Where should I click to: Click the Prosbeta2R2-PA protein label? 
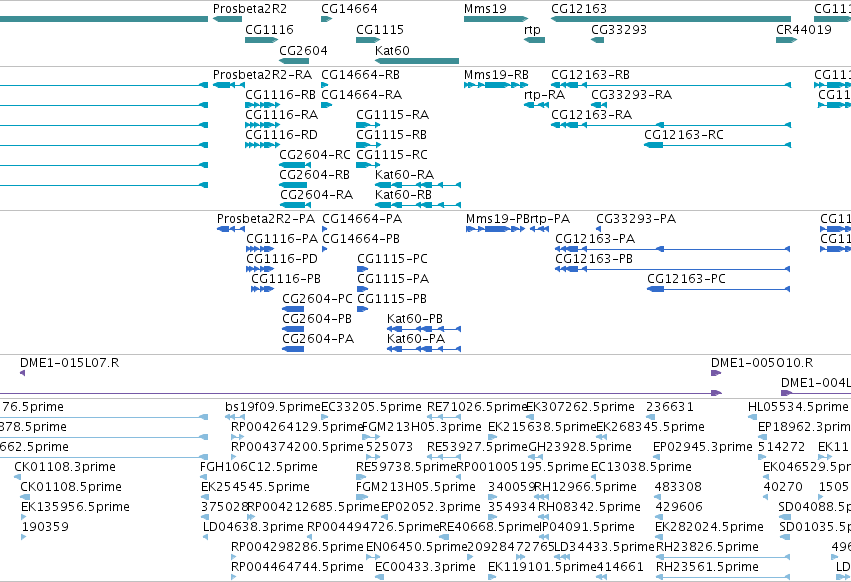266,219
